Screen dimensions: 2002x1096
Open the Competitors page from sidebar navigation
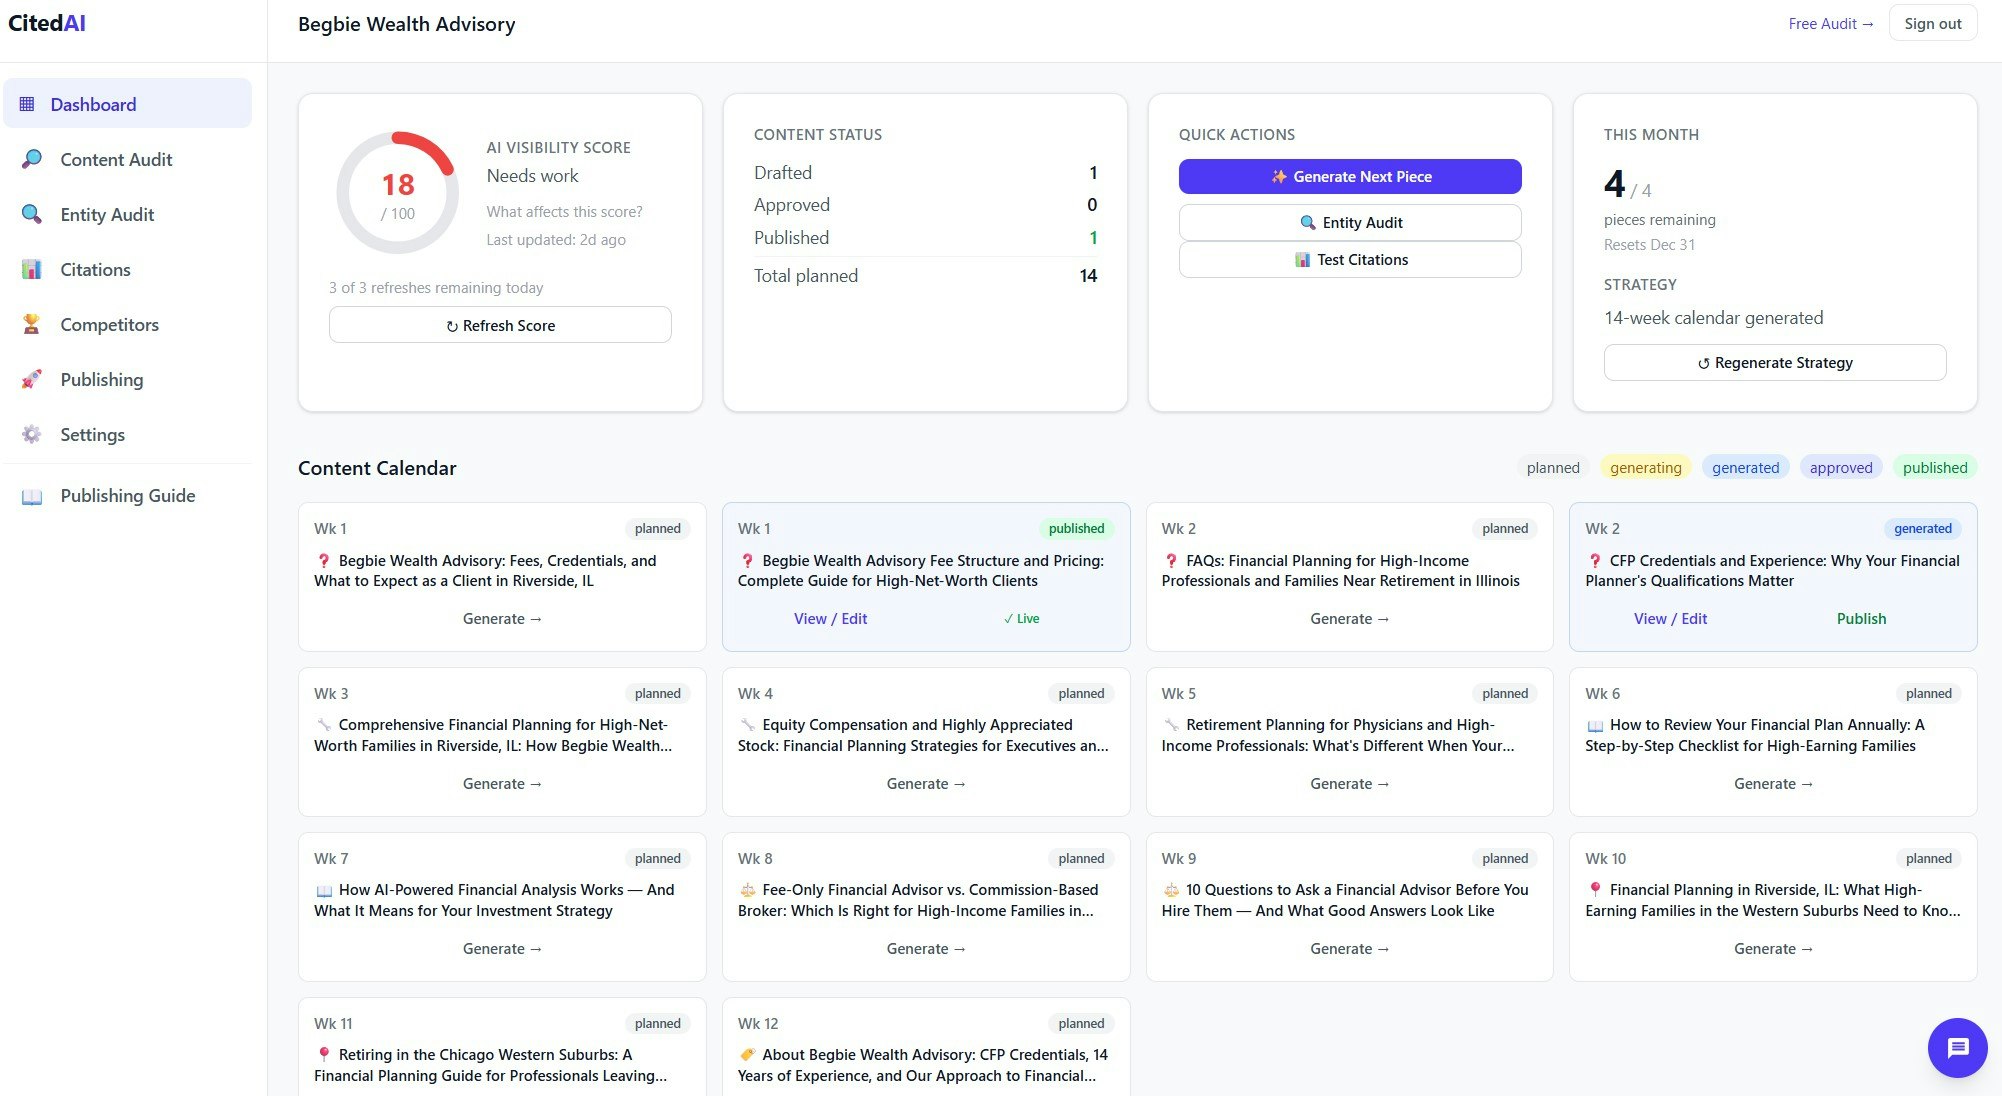tap(108, 324)
